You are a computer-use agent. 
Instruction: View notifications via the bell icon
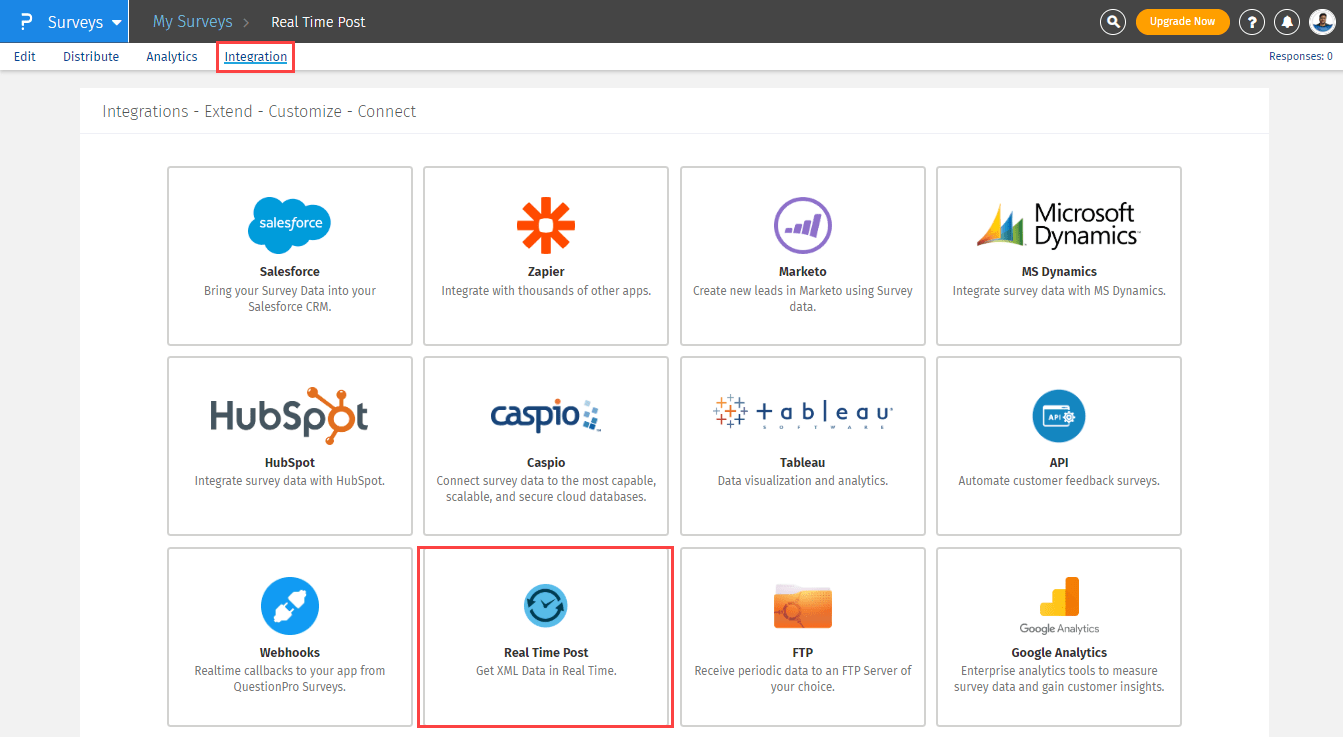1288,21
